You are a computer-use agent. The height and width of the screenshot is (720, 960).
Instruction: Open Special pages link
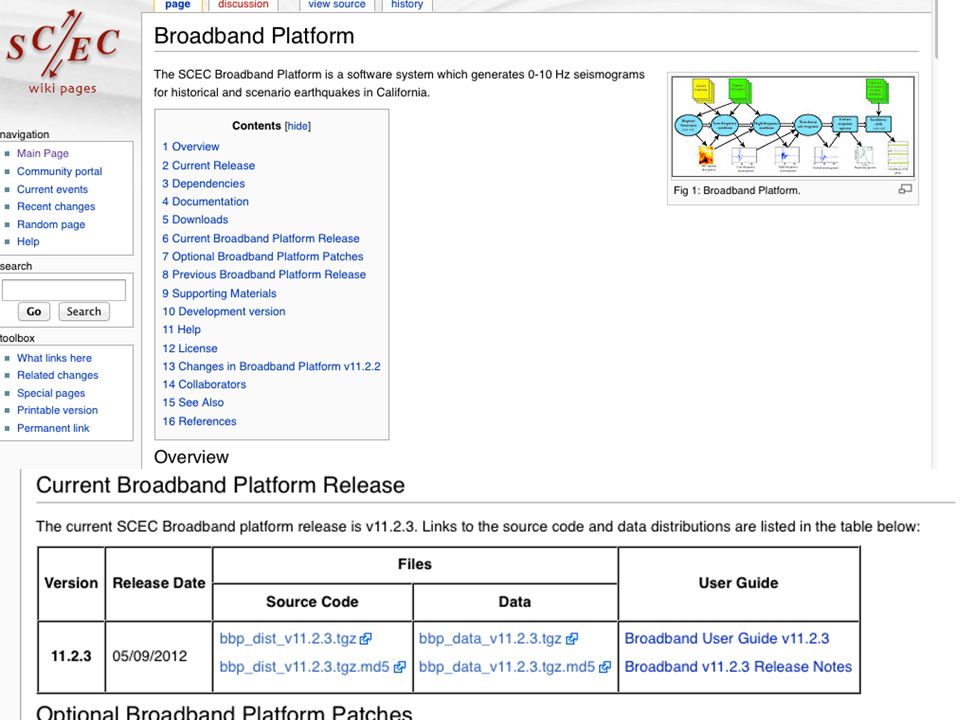51,393
